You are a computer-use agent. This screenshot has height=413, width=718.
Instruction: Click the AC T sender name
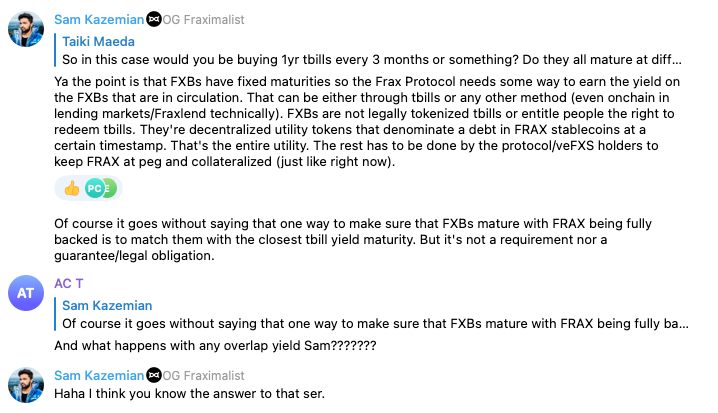tap(69, 283)
